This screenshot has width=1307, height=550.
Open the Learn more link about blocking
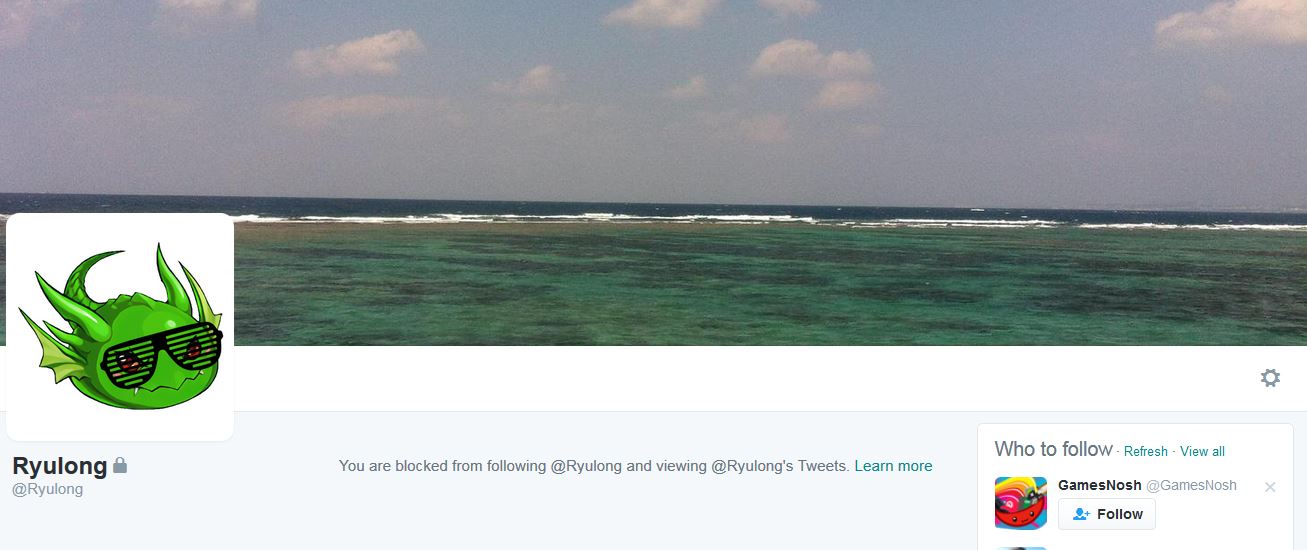(x=893, y=466)
